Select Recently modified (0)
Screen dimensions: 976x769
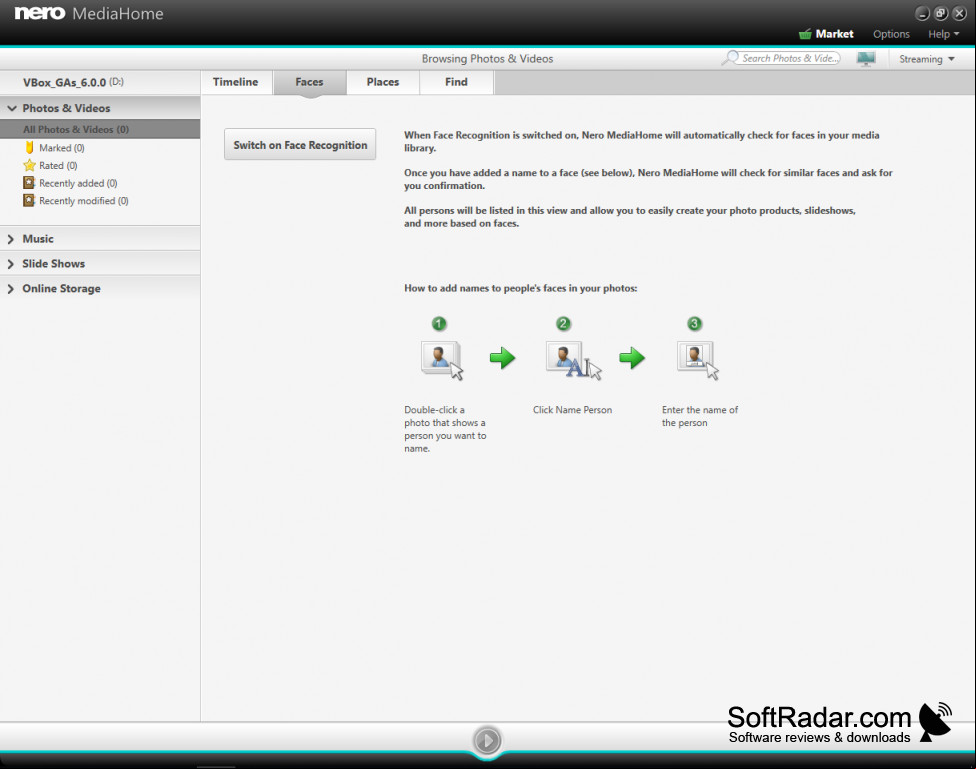83,201
